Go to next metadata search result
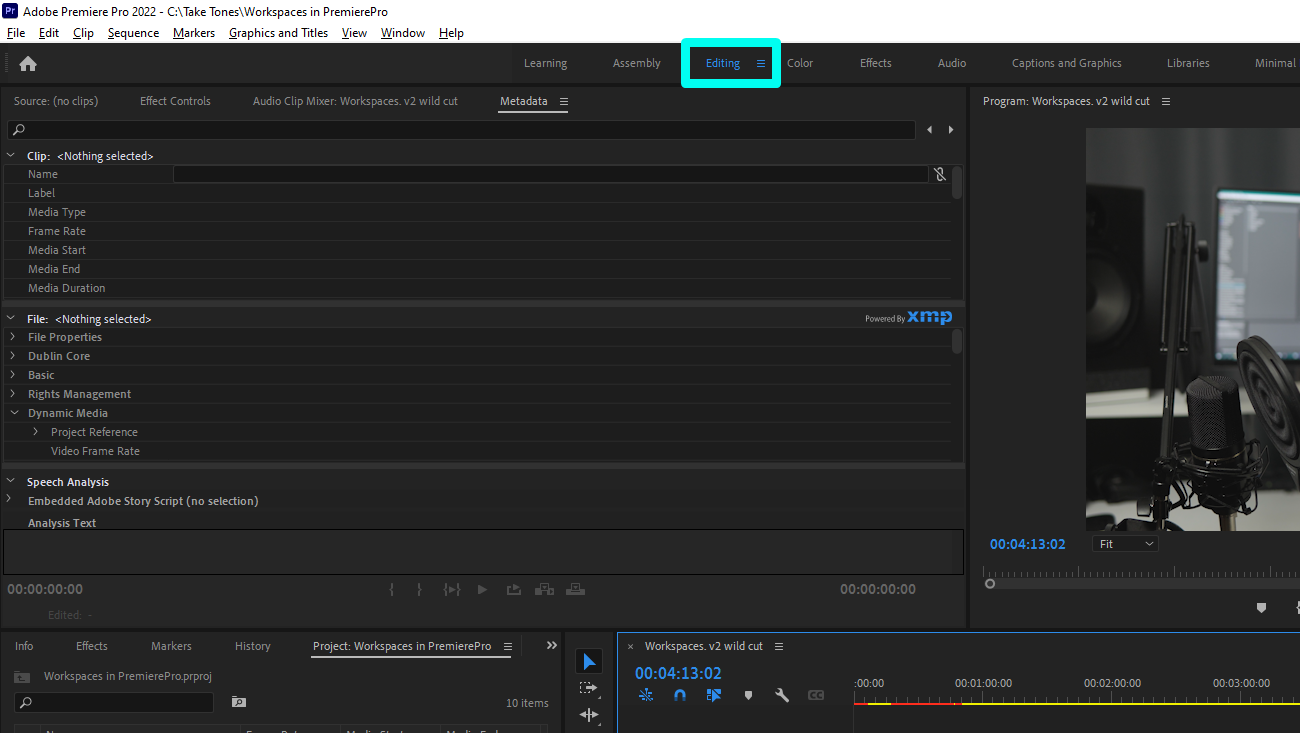Image resolution: width=1300 pixels, height=733 pixels. click(x=951, y=130)
